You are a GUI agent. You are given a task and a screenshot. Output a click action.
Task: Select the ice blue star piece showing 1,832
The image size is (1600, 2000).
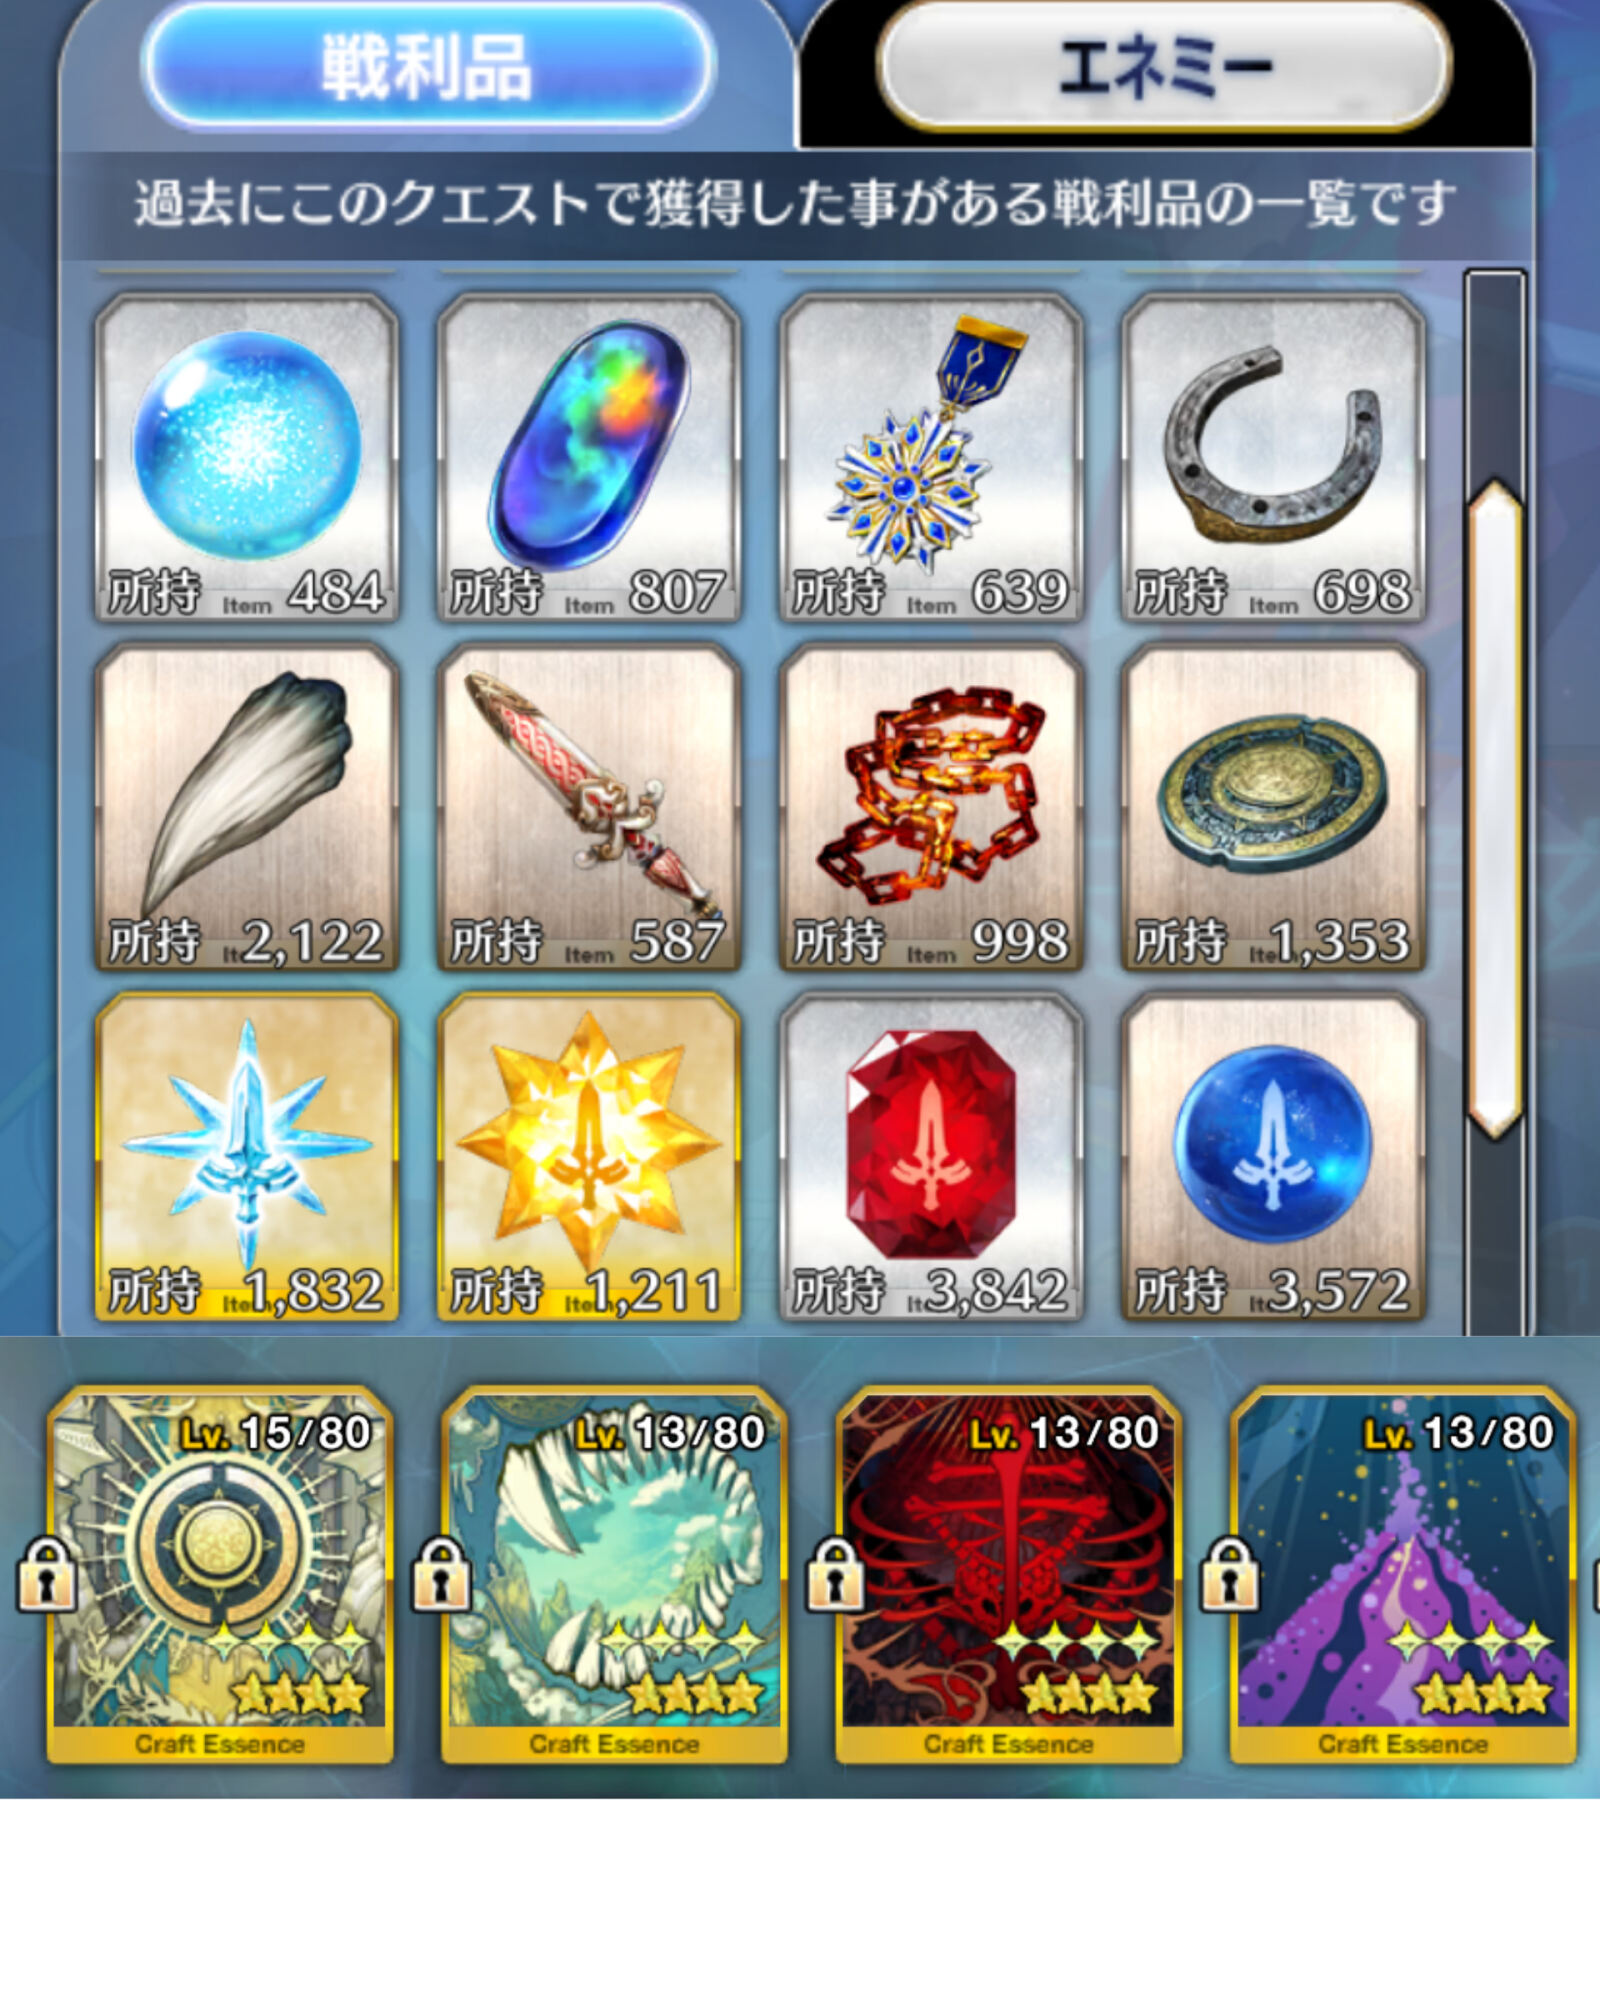[x=247, y=1157]
